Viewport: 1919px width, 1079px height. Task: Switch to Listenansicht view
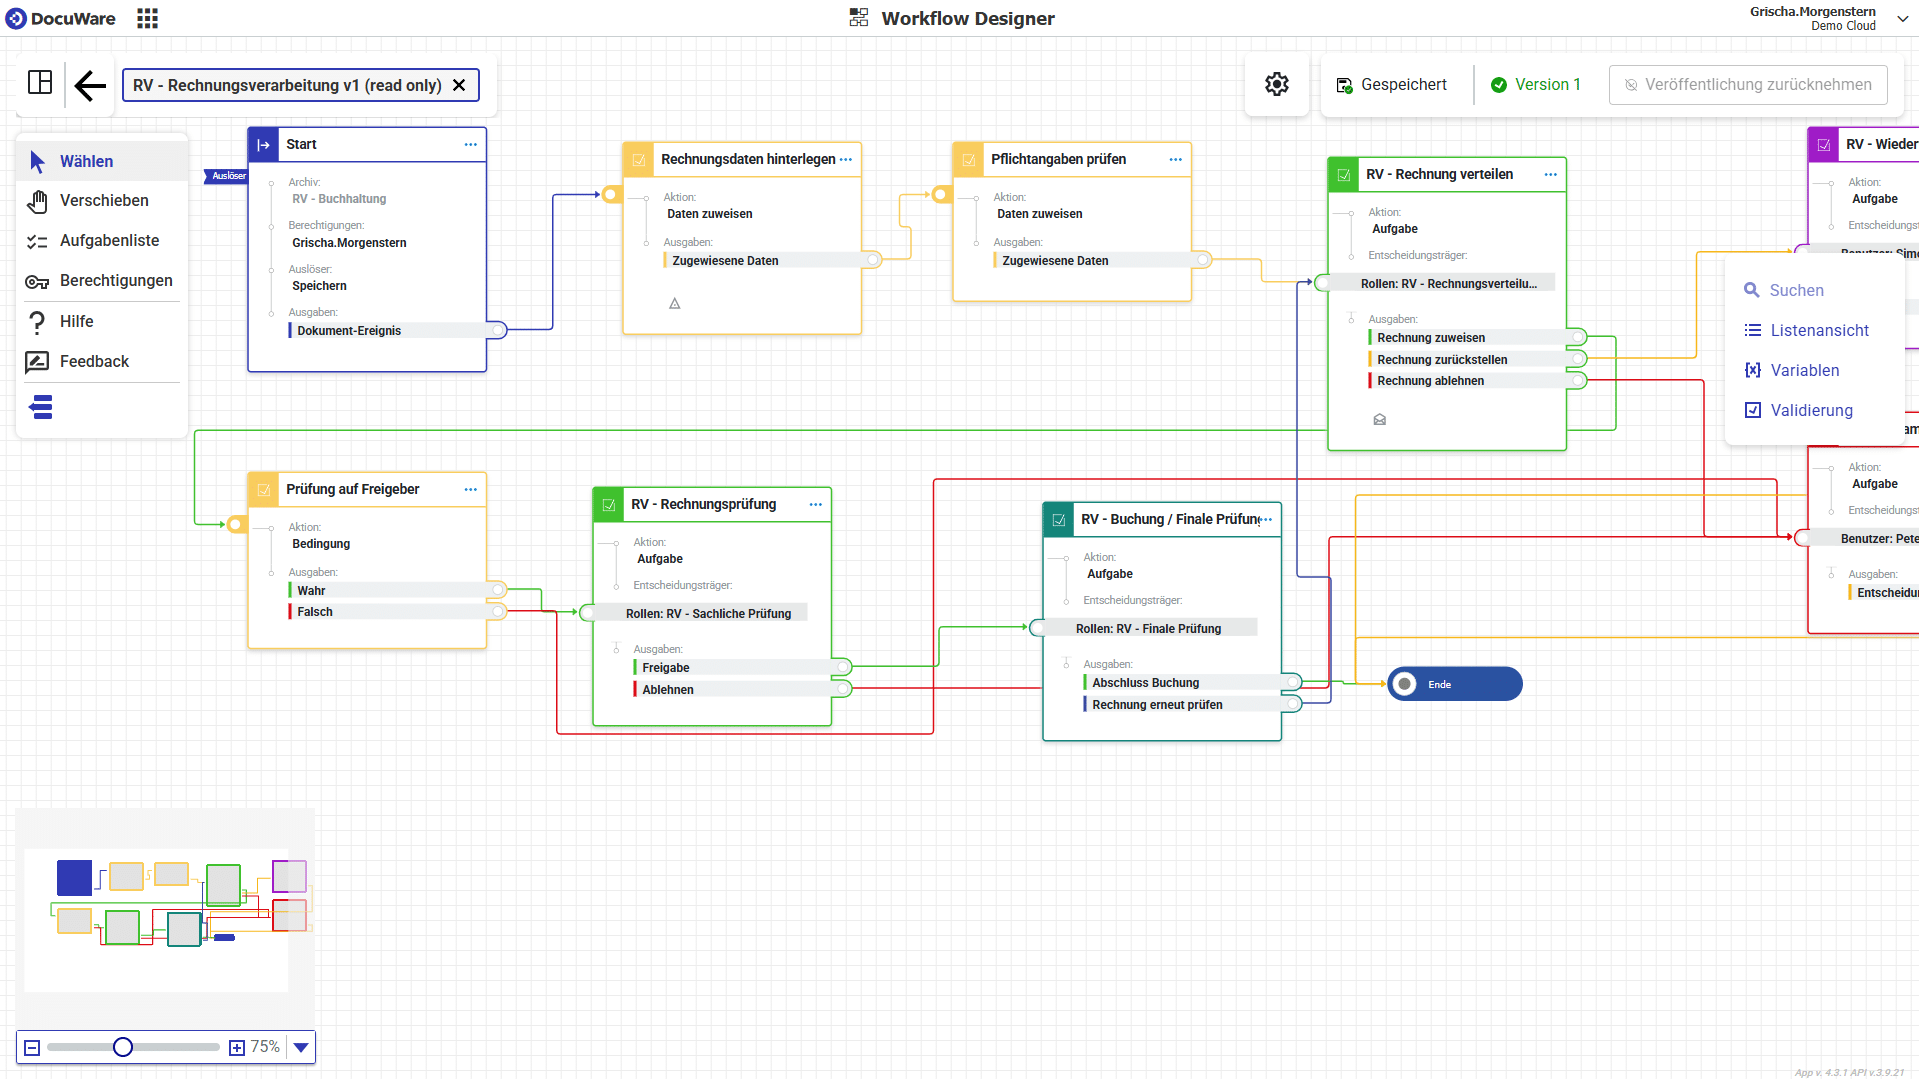pos(1818,330)
